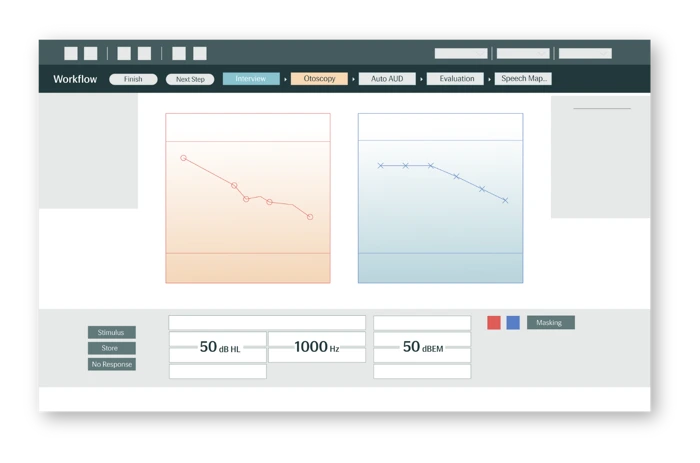Image resolution: width=700 pixels, height=463 pixels.
Task: Click the No Response button
Action: pos(111,365)
